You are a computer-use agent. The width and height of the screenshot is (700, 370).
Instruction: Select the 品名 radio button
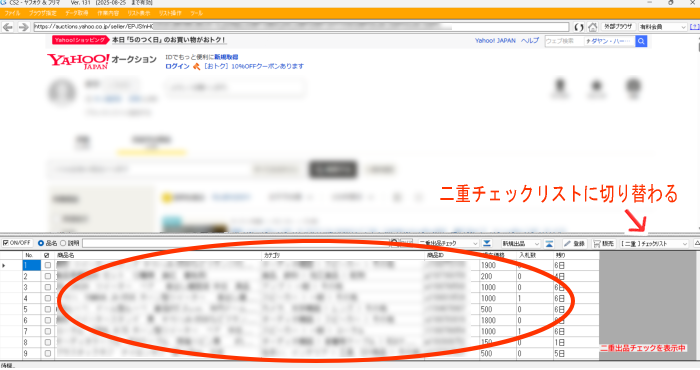(41, 243)
